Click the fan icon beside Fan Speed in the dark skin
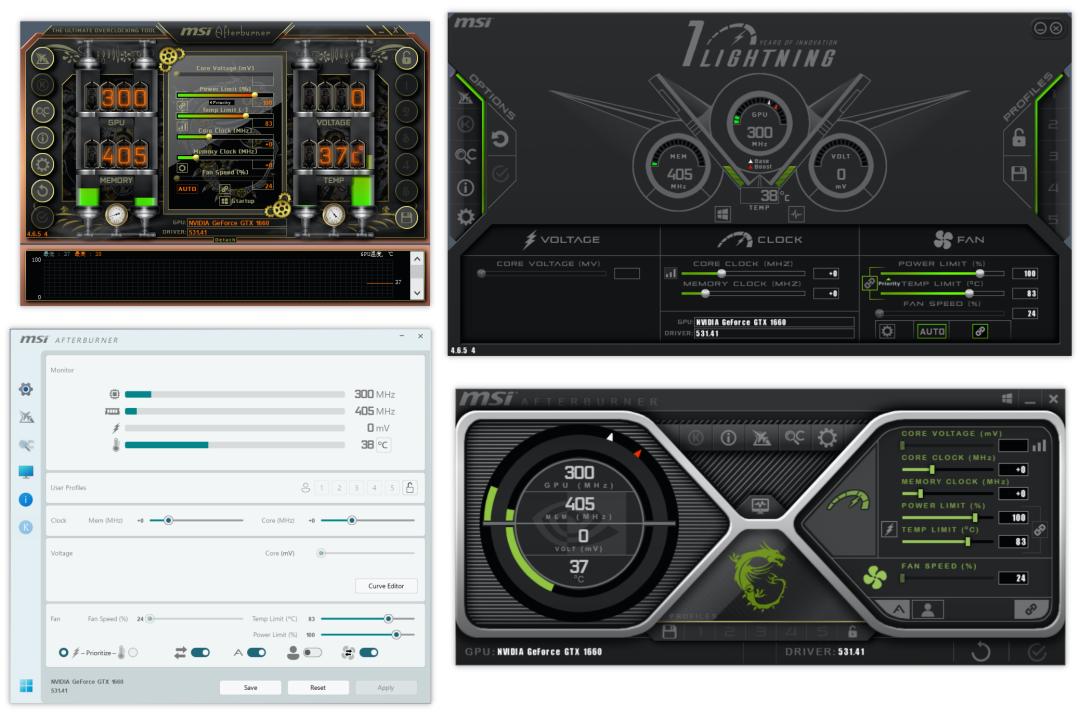This screenshot has width=1080, height=717. click(874, 578)
